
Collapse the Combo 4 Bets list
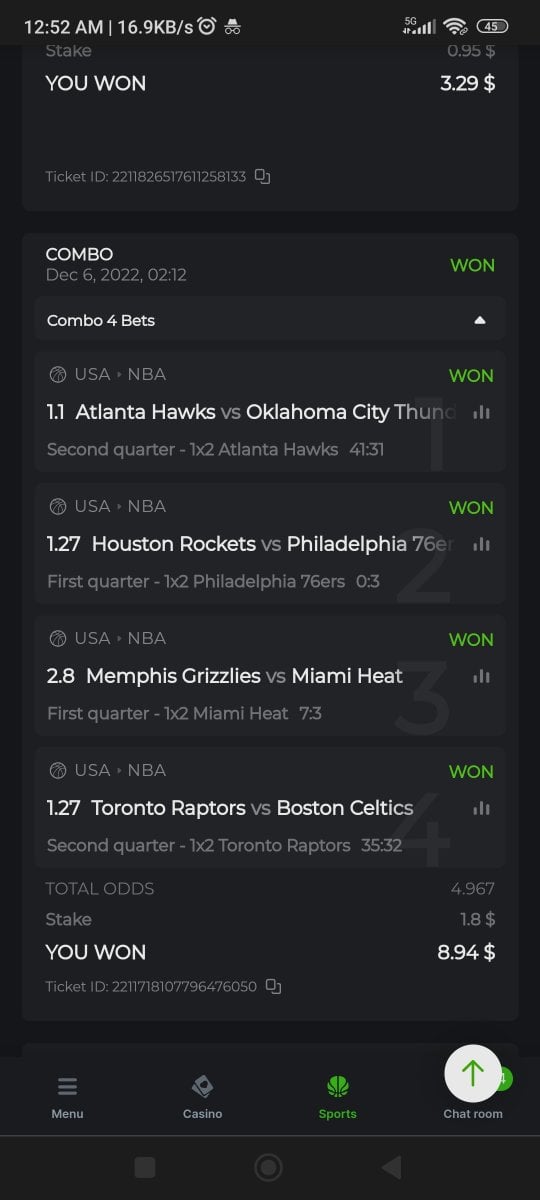[270, 320]
